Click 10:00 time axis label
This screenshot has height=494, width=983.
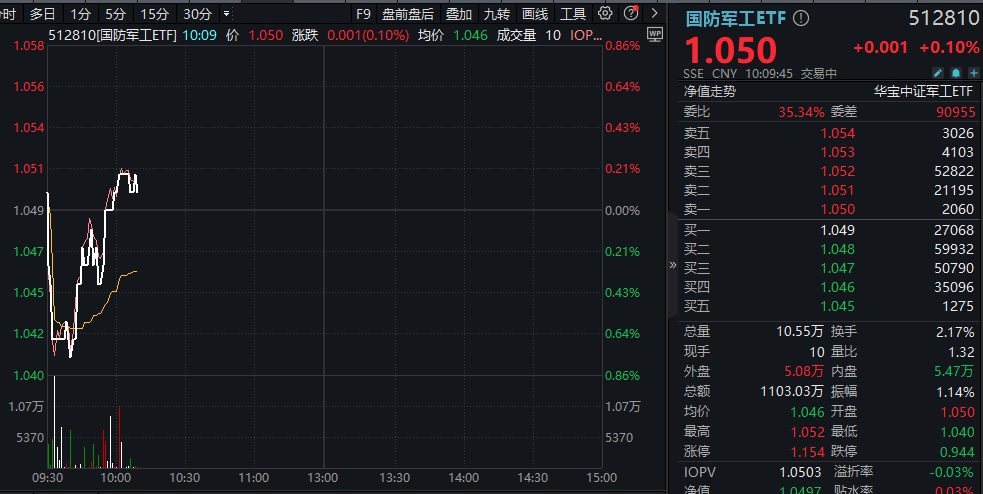click(x=115, y=478)
